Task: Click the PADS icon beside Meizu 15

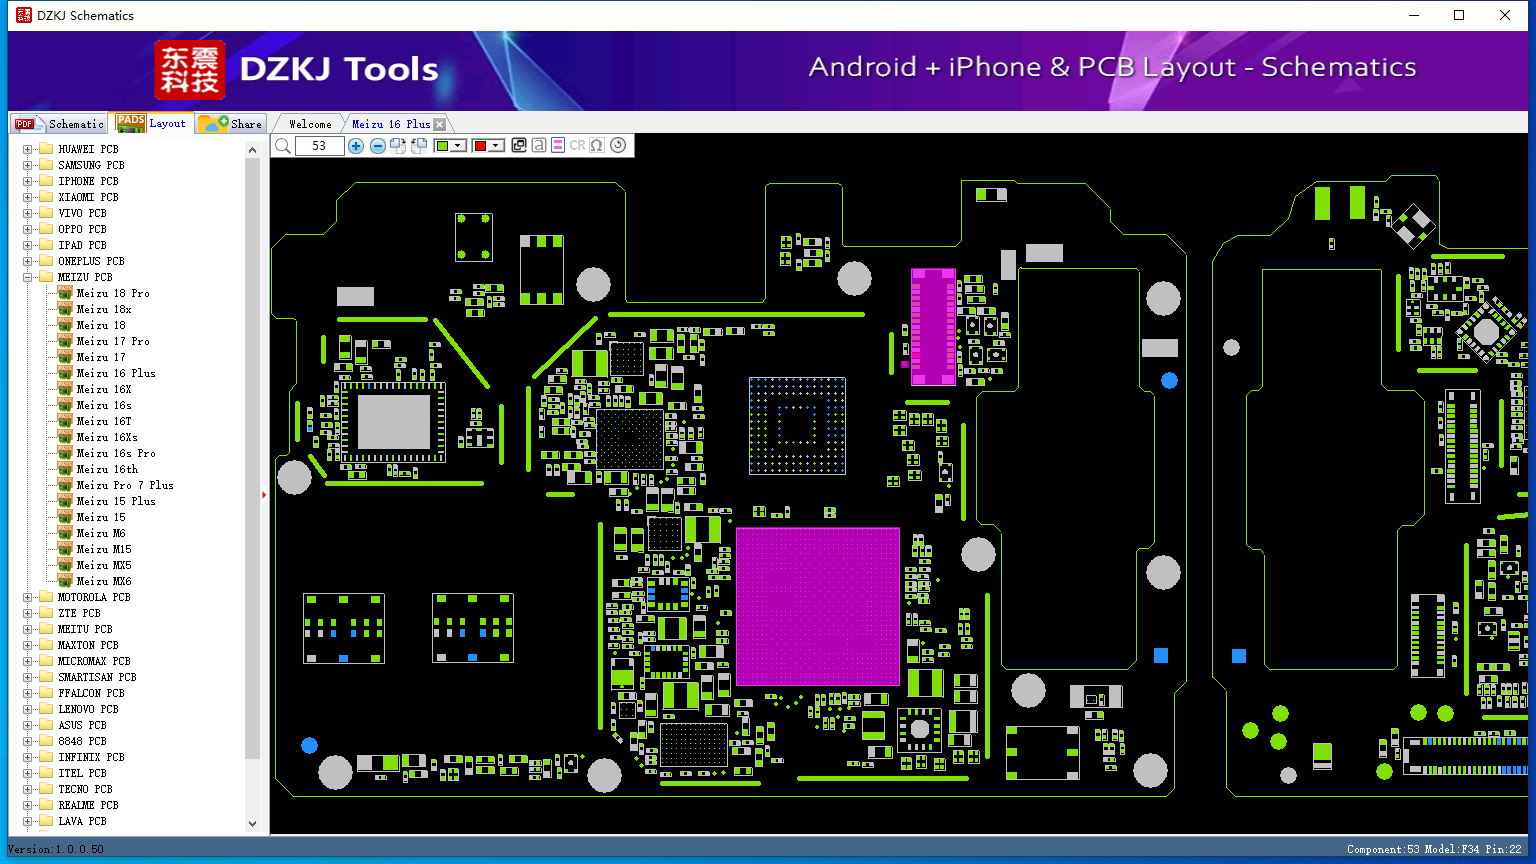Action: (65, 517)
